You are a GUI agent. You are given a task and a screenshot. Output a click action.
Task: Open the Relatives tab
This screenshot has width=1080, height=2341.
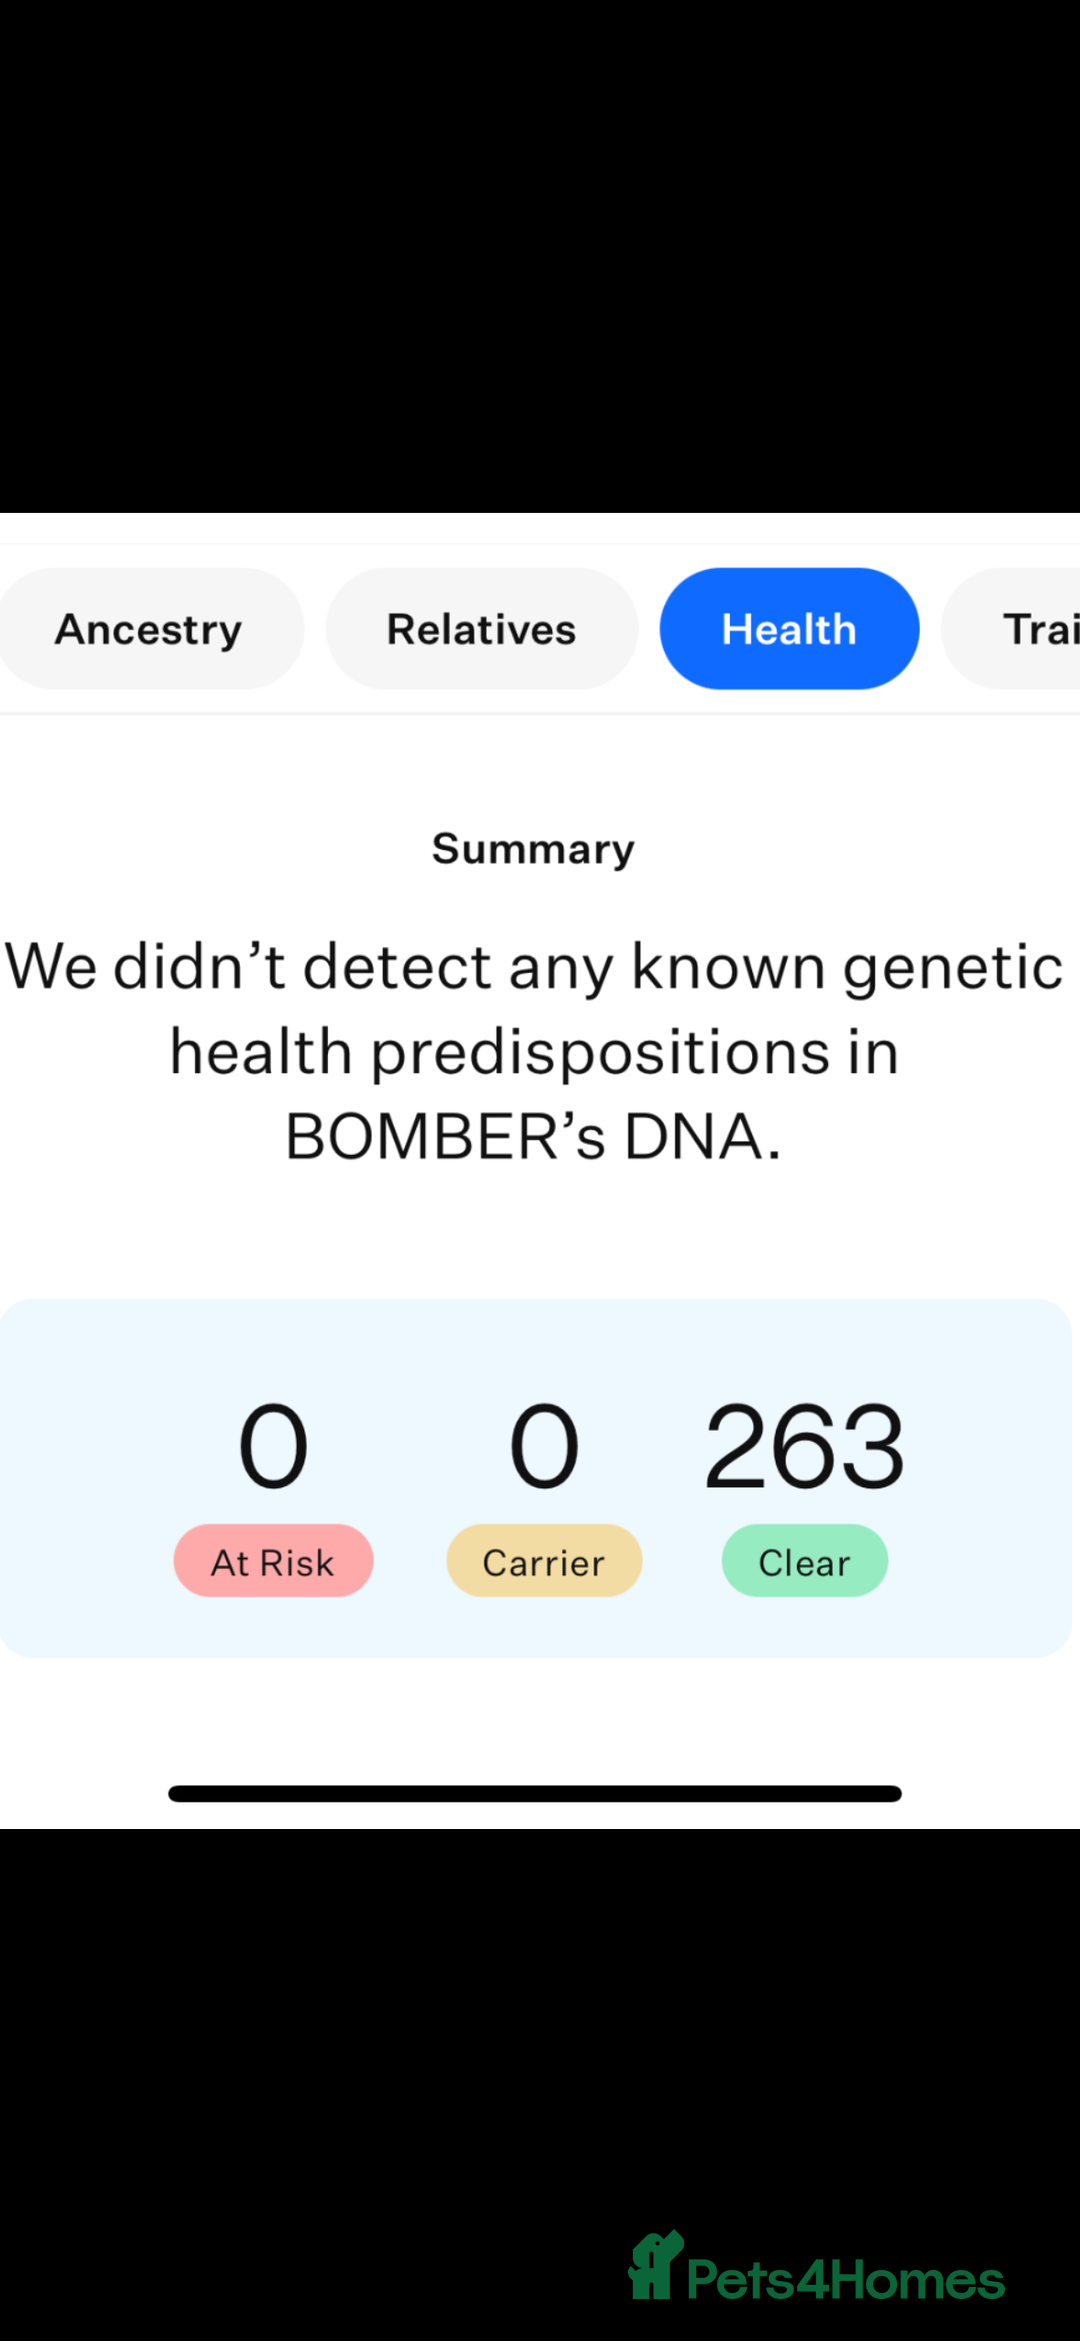(x=481, y=629)
